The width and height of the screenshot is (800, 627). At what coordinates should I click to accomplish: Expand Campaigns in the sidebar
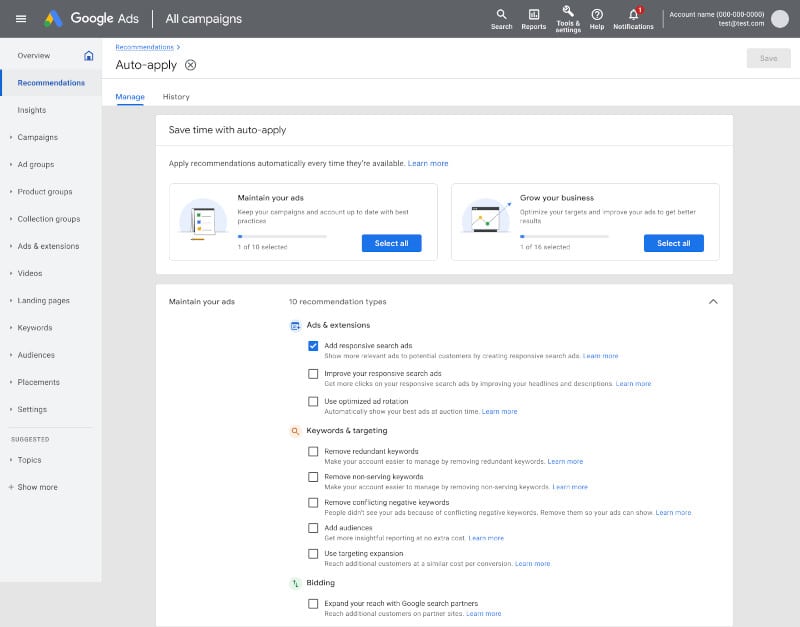(37, 137)
